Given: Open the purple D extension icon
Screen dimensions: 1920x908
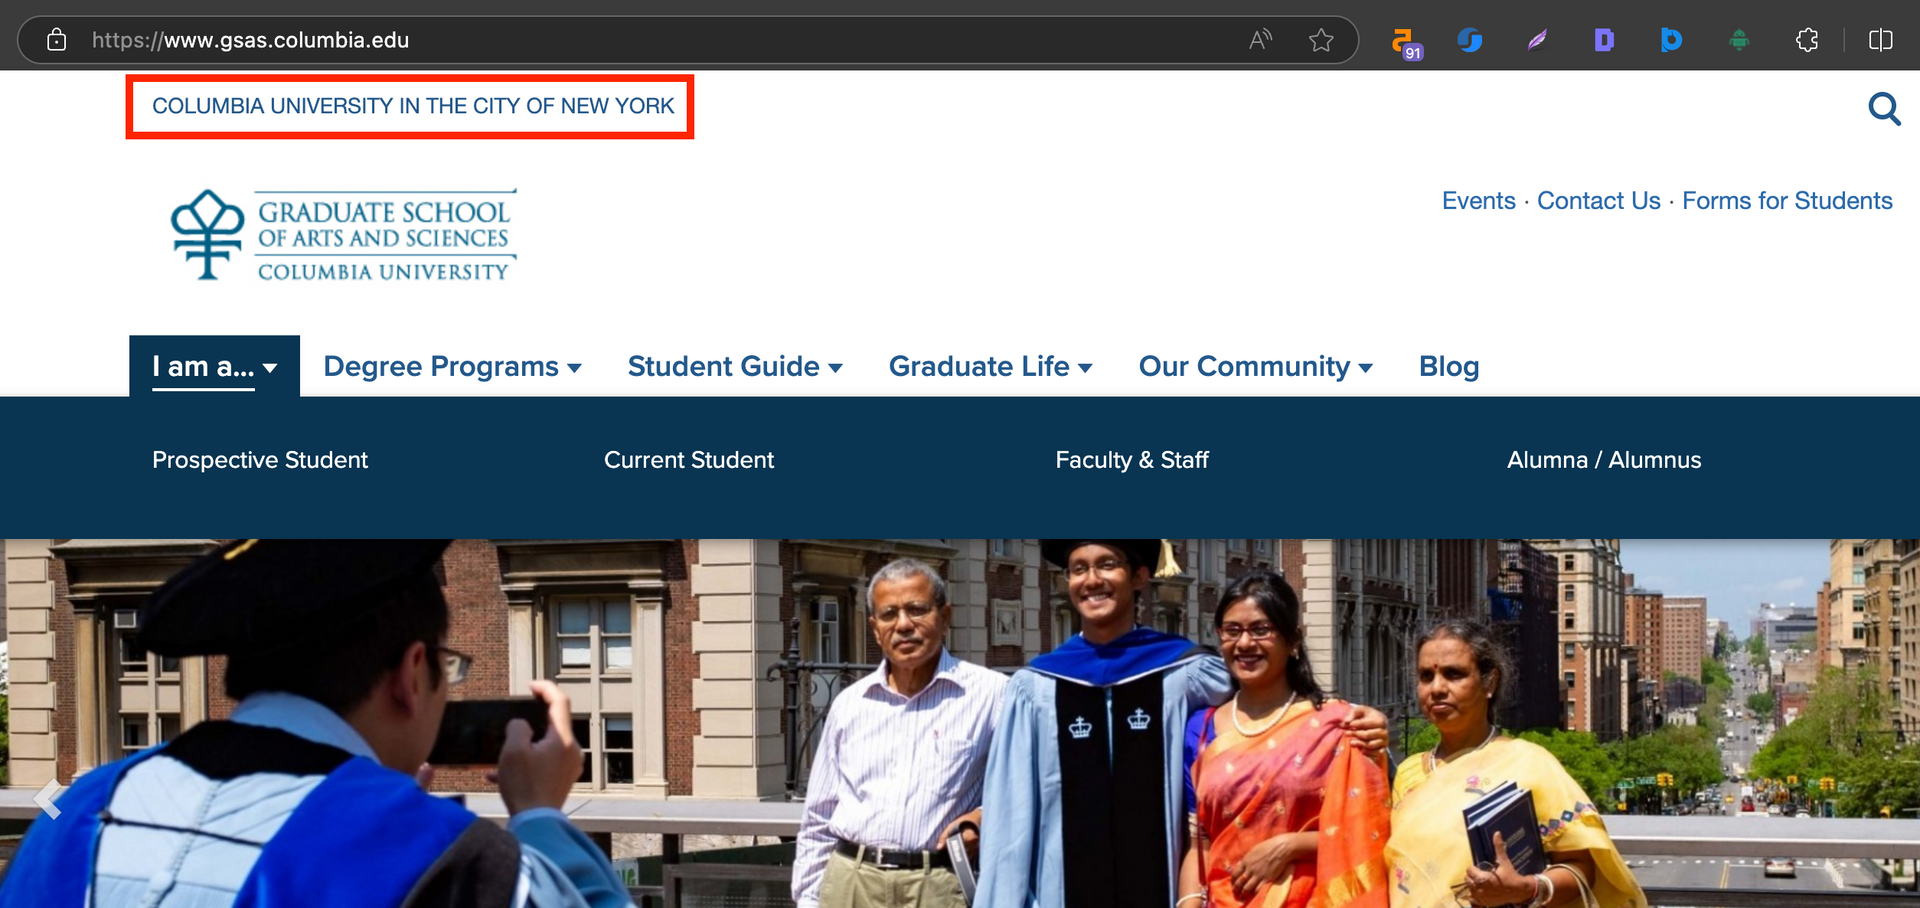Looking at the screenshot, I should coord(1604,40).
